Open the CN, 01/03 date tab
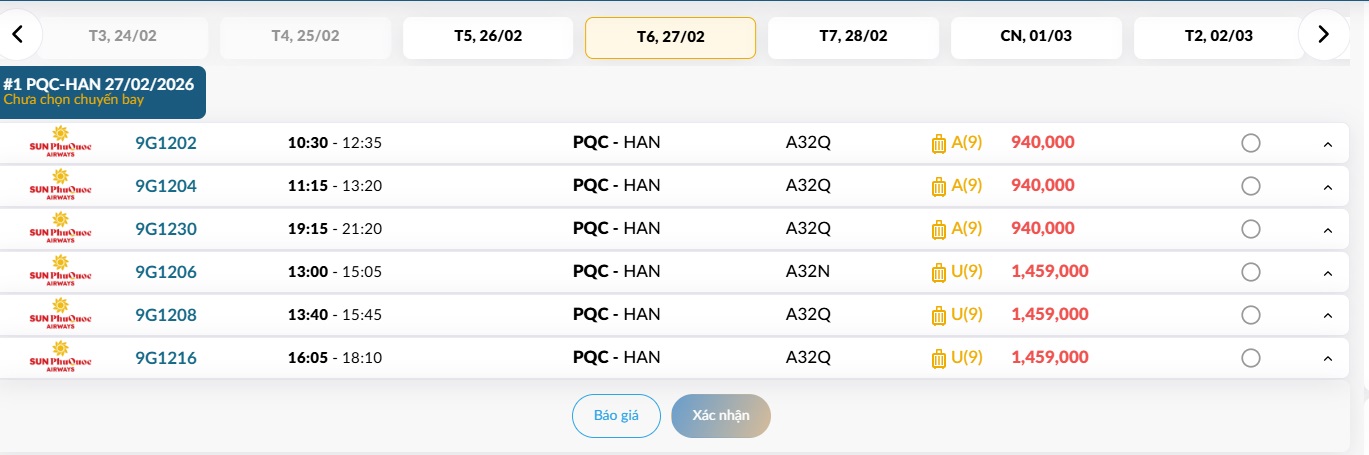This screenshot has height=455, width=1369. click(x=1035, y=37)
